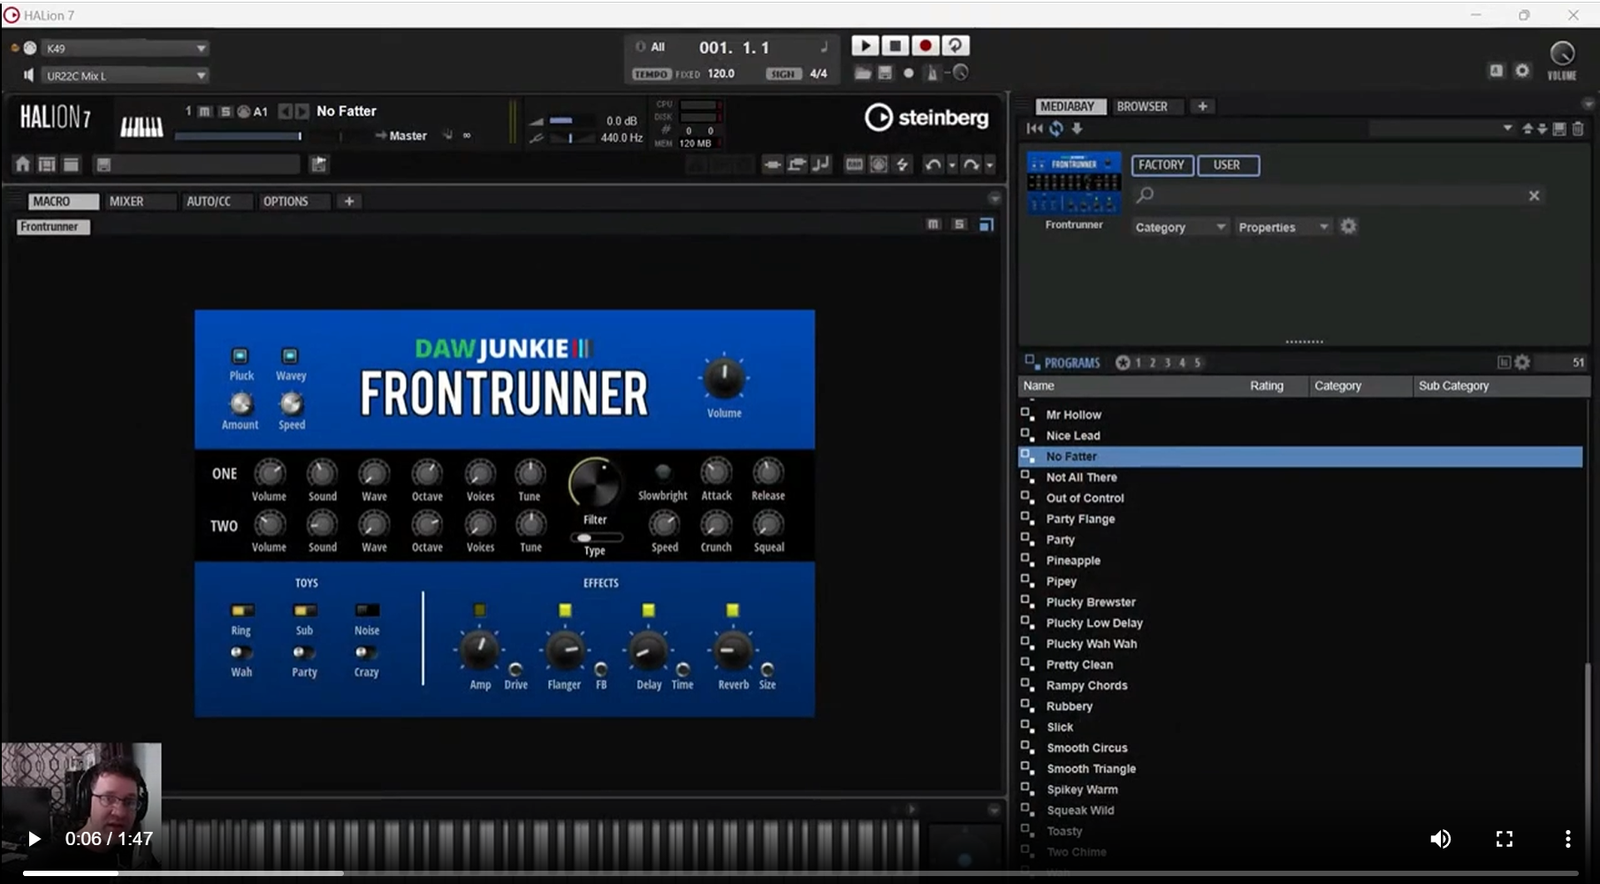Click the undo arrow icon
Image resolution: width=1600 pixels, height=884 pixels.
click(x=932, y=164)
